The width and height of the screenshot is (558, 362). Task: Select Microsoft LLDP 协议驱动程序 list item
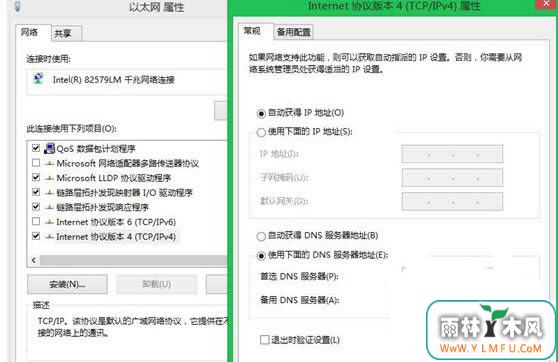(114, 178)
